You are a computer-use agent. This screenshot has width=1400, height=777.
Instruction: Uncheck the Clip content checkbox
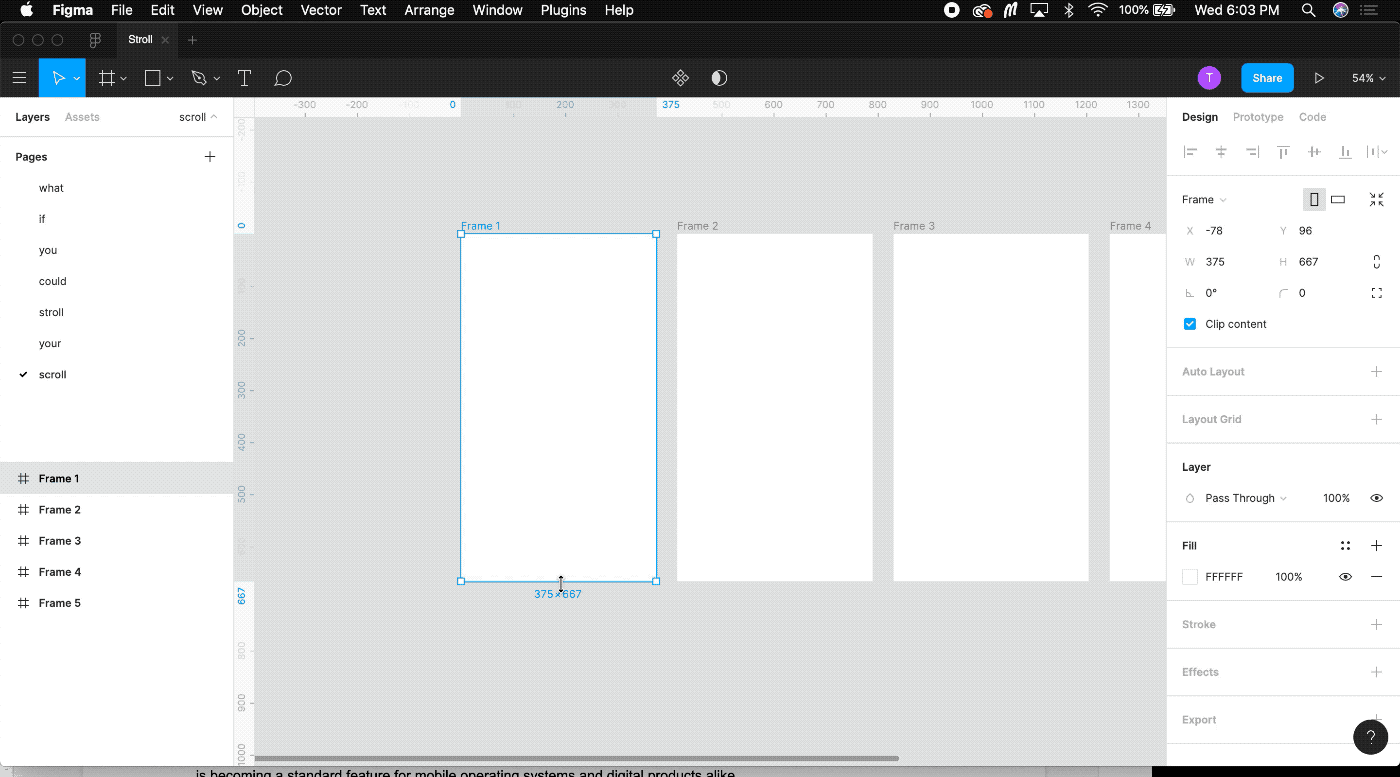tap(1190, 324)
